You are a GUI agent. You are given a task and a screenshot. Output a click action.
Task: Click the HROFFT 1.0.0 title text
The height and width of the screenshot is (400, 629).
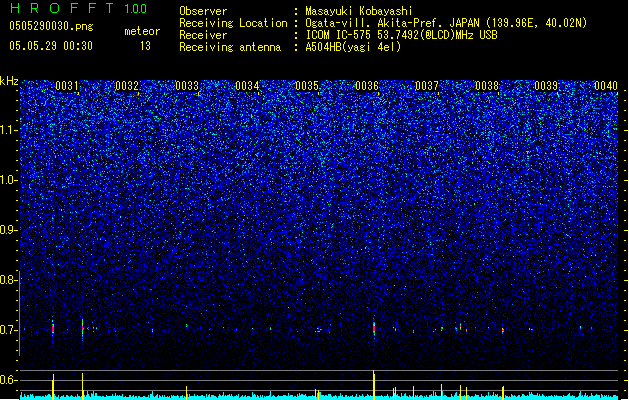(79, 8)
